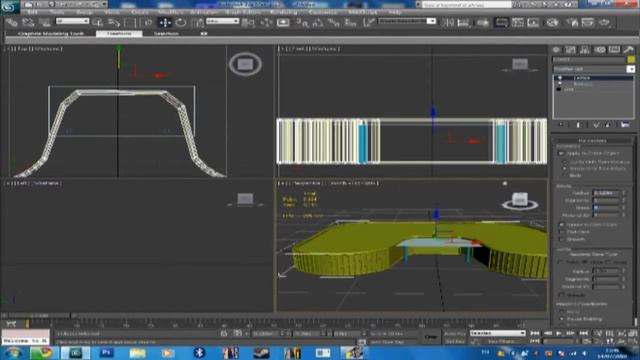Screen dimensions: 640x360
Task: Click Maximize Viewport Toggle icon
Action: 633,341
